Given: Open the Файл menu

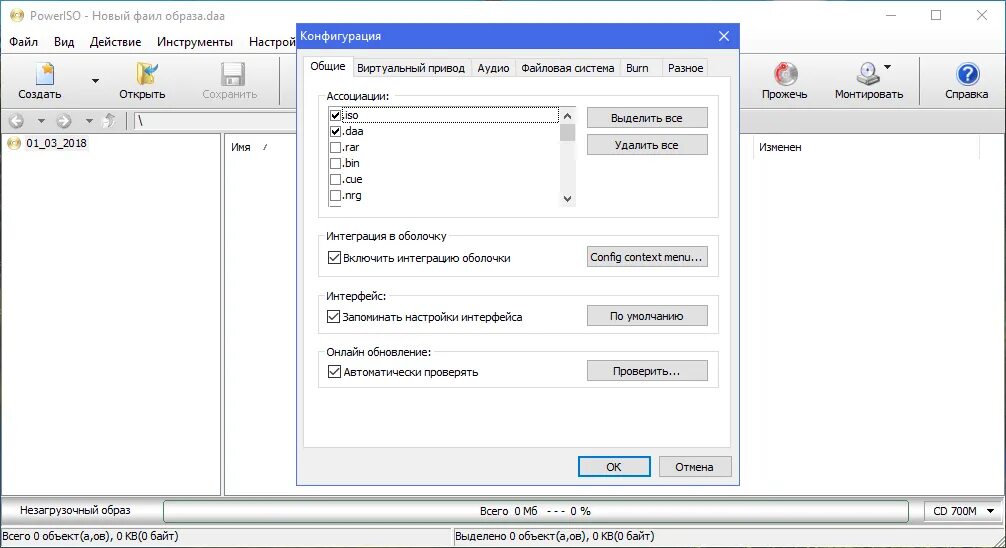Looking at the screenshot, I should [x=23, y=42].
